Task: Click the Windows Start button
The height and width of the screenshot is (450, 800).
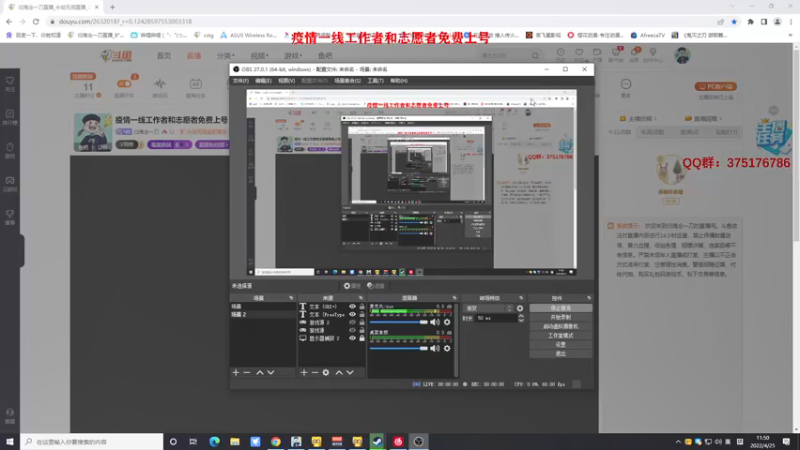Action: point(10,441)
